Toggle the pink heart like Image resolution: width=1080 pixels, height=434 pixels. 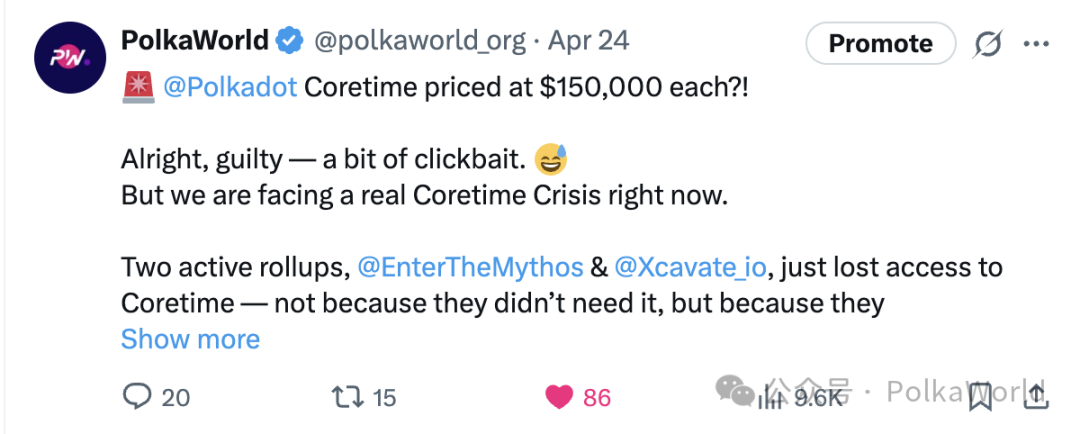tap(559, 397)
